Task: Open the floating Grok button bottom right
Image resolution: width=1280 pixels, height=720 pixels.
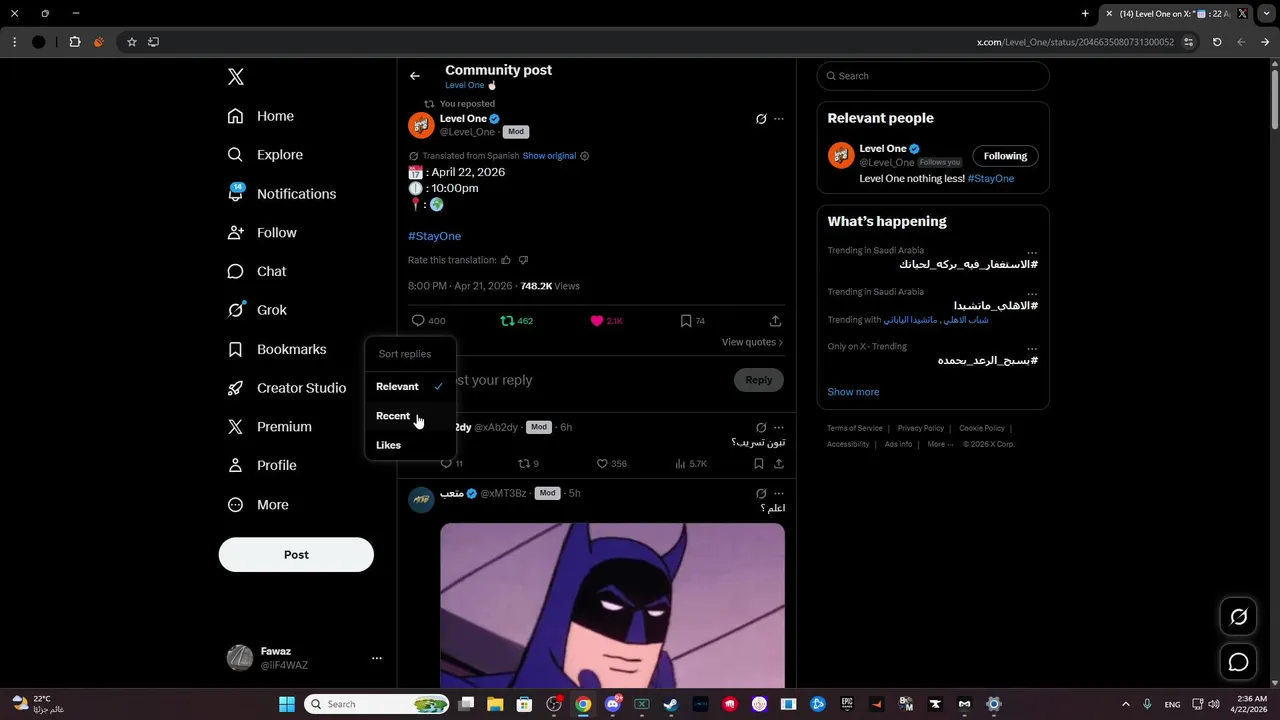Action: coord(1239,617)
